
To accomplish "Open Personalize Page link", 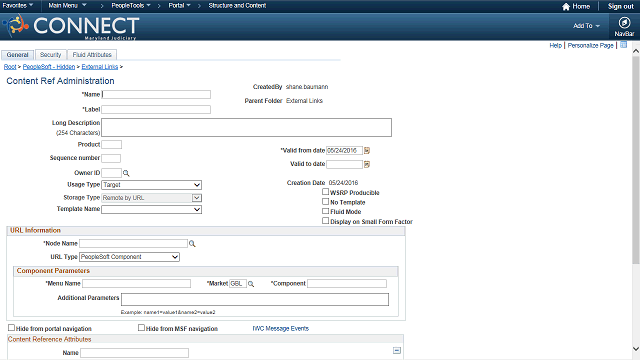I will (590, 45).
